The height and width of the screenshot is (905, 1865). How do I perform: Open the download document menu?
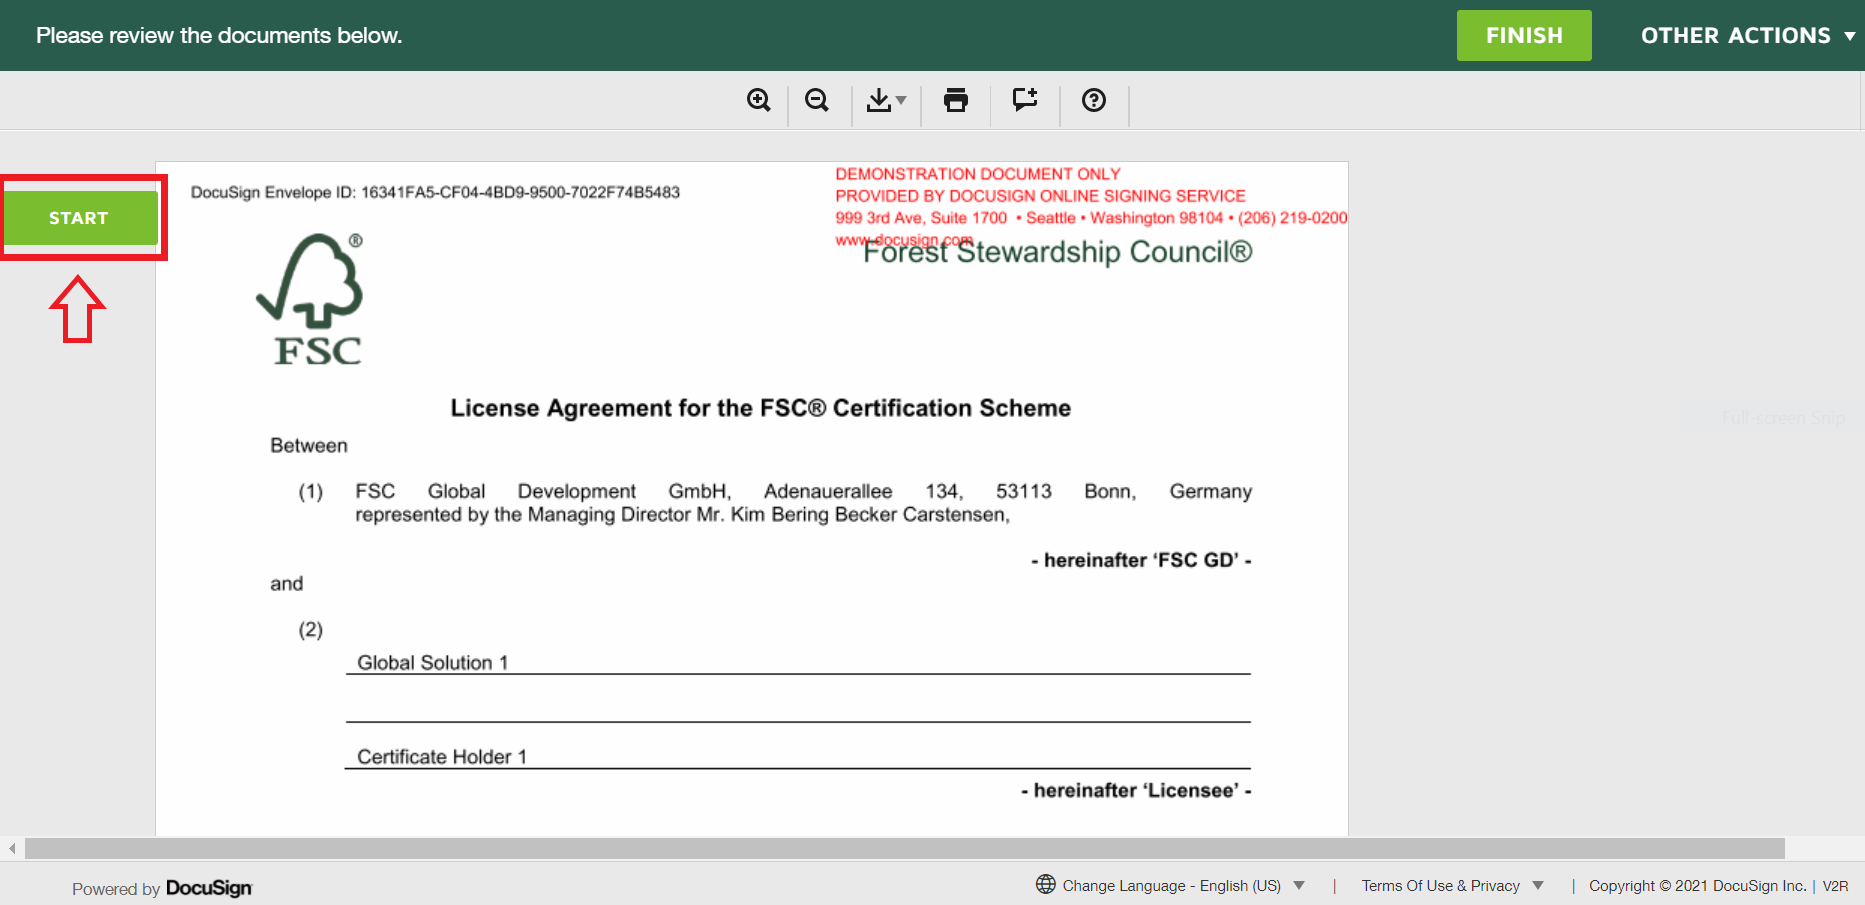point(885,100)
